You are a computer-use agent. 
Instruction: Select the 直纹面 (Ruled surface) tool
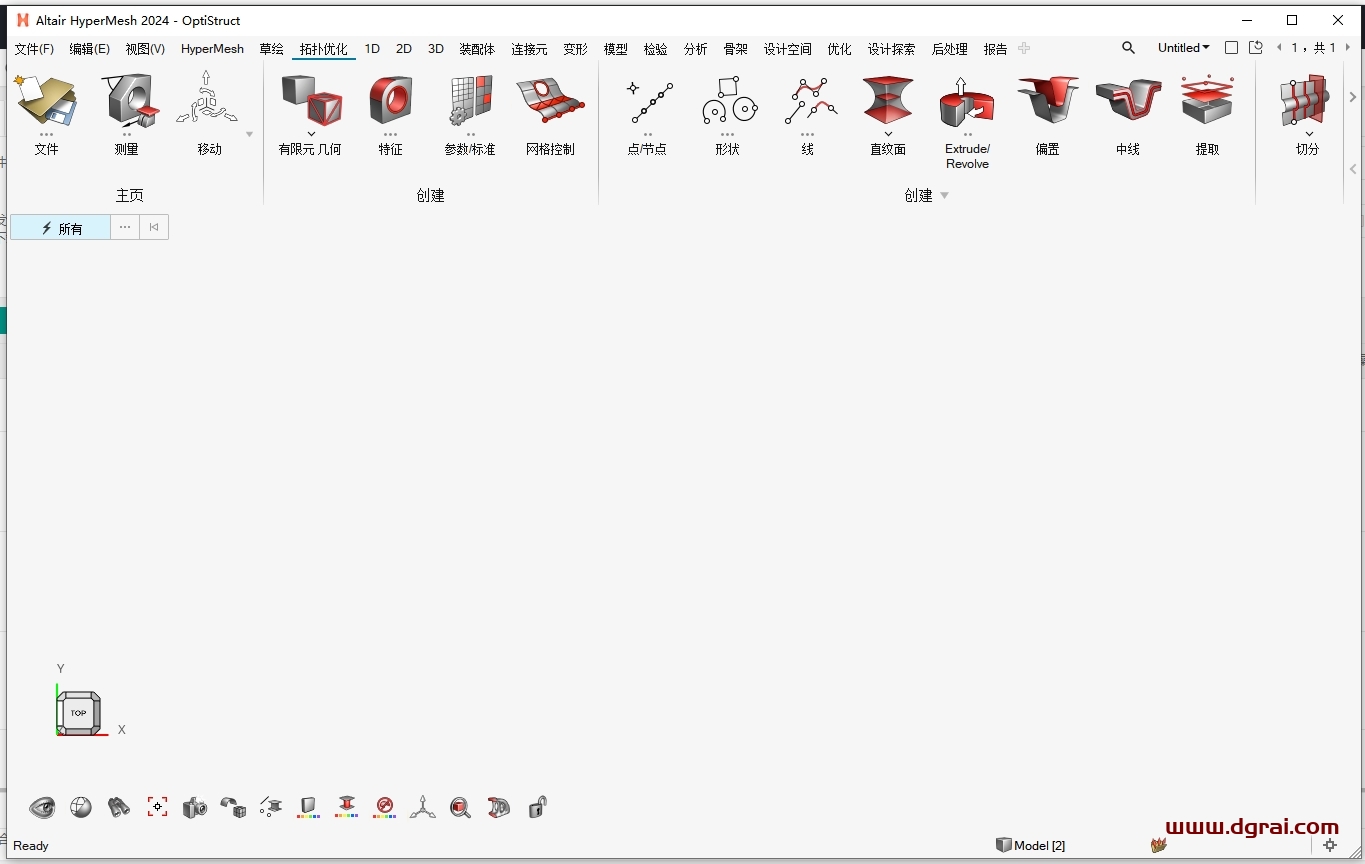point(888,101)
